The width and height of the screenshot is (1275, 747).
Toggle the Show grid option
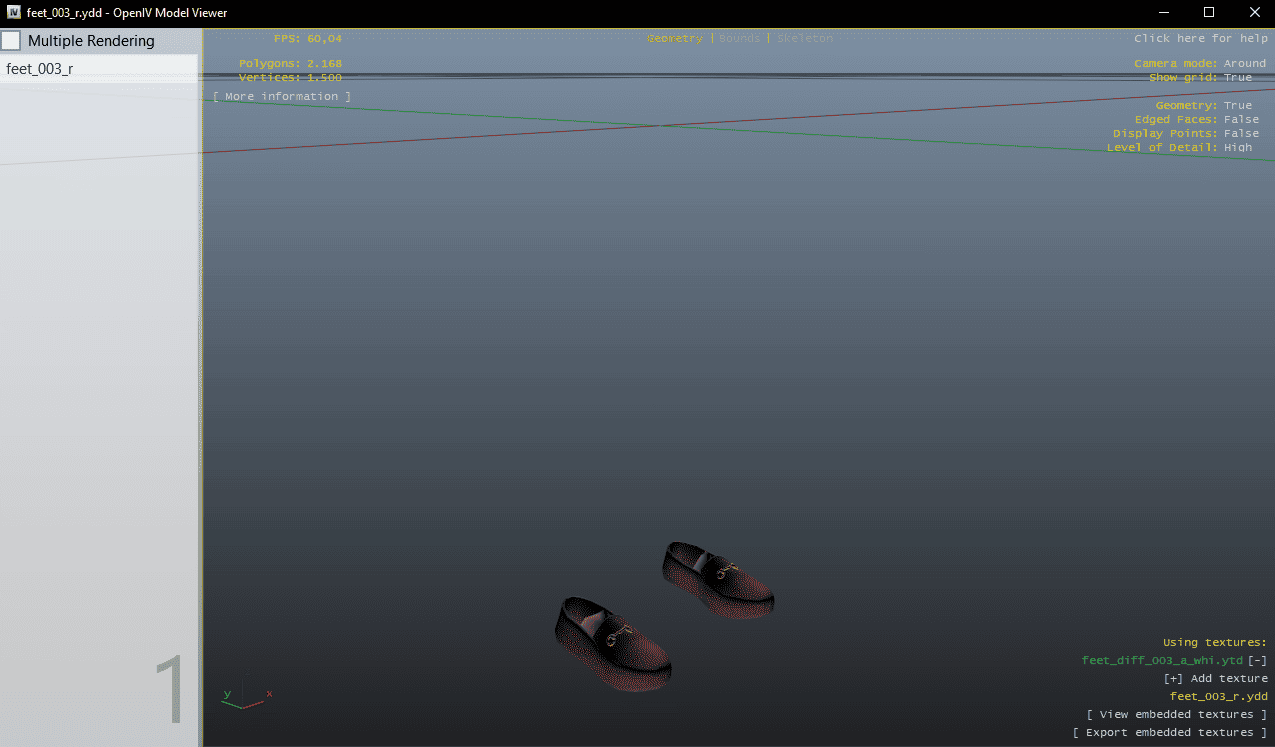point(1237,77)
